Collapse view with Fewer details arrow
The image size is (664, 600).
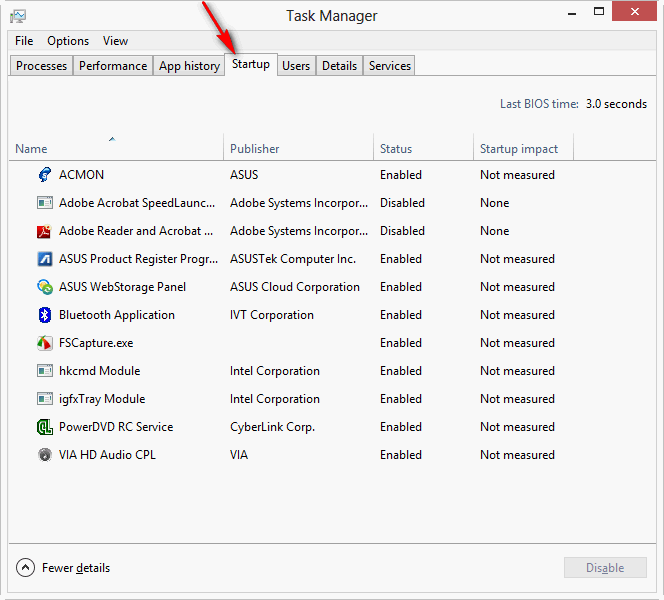point(25,567)
